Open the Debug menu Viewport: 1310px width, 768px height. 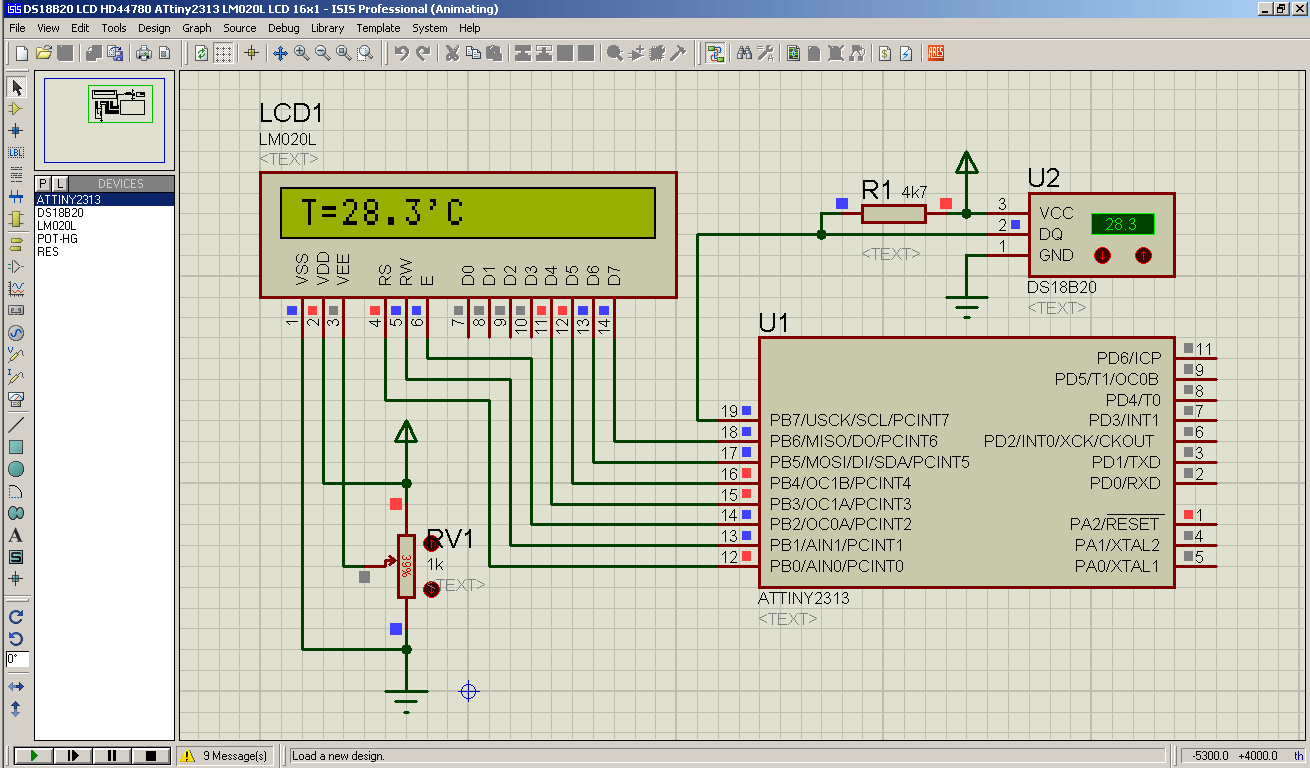pyautogui.click(x=283, y=28)
